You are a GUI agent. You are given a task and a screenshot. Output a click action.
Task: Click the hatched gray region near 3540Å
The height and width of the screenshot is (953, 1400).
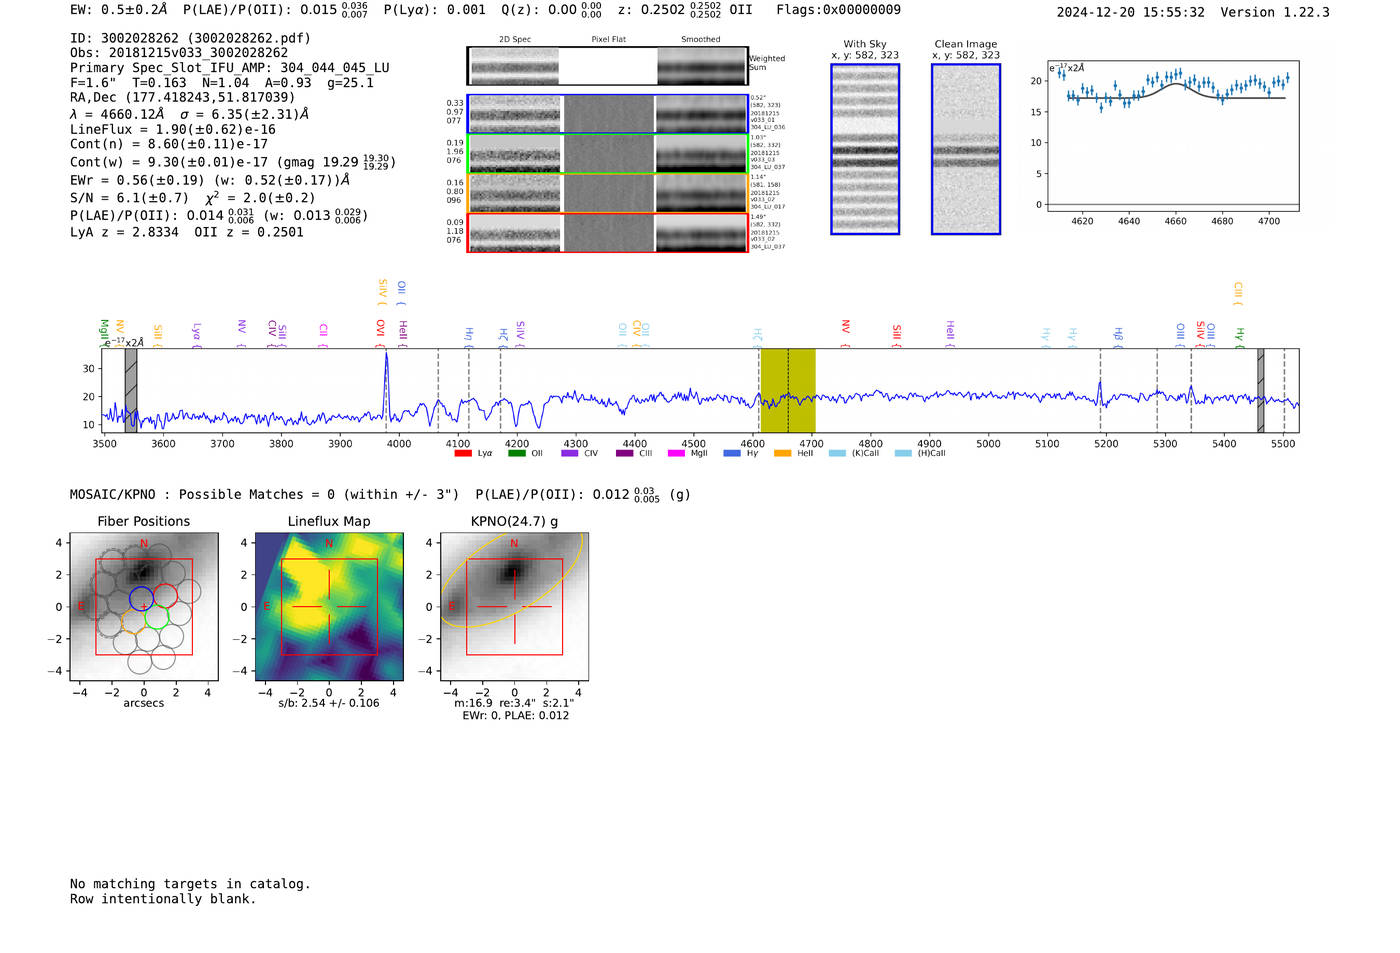tap(131, 391)
